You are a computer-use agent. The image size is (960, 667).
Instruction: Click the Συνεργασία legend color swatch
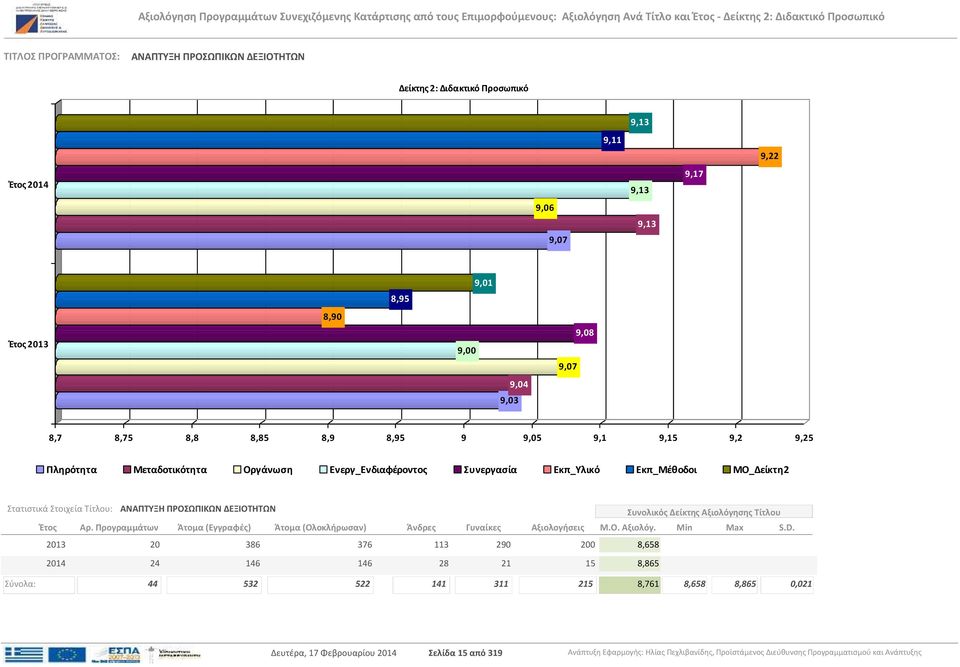(457, 470)
